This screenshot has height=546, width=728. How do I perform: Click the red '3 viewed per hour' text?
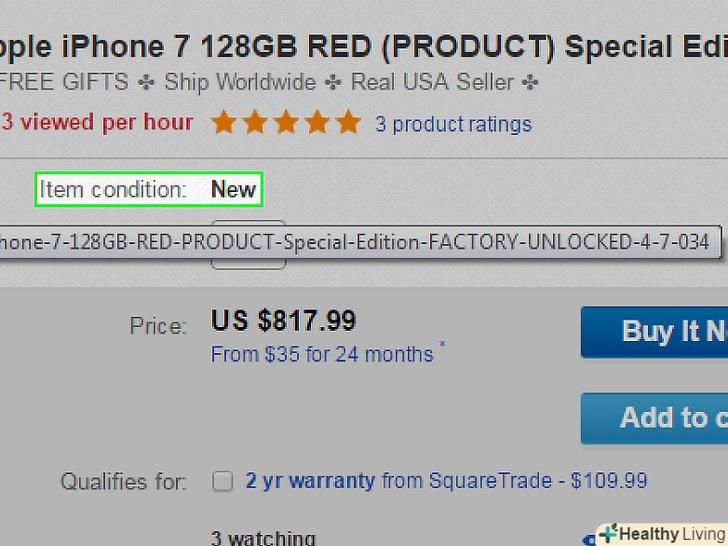97,123
